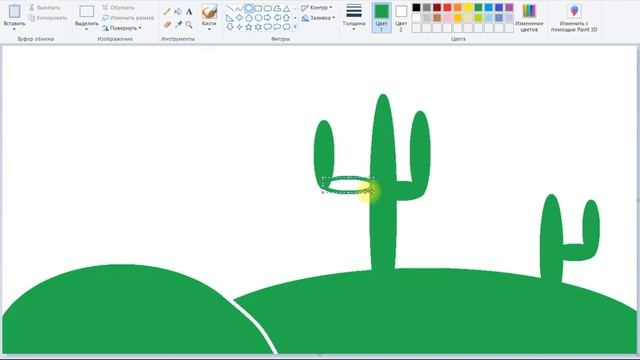Select the Fill with color bucket tool
The image size is (640, 360).
click(x=178, y=11)
